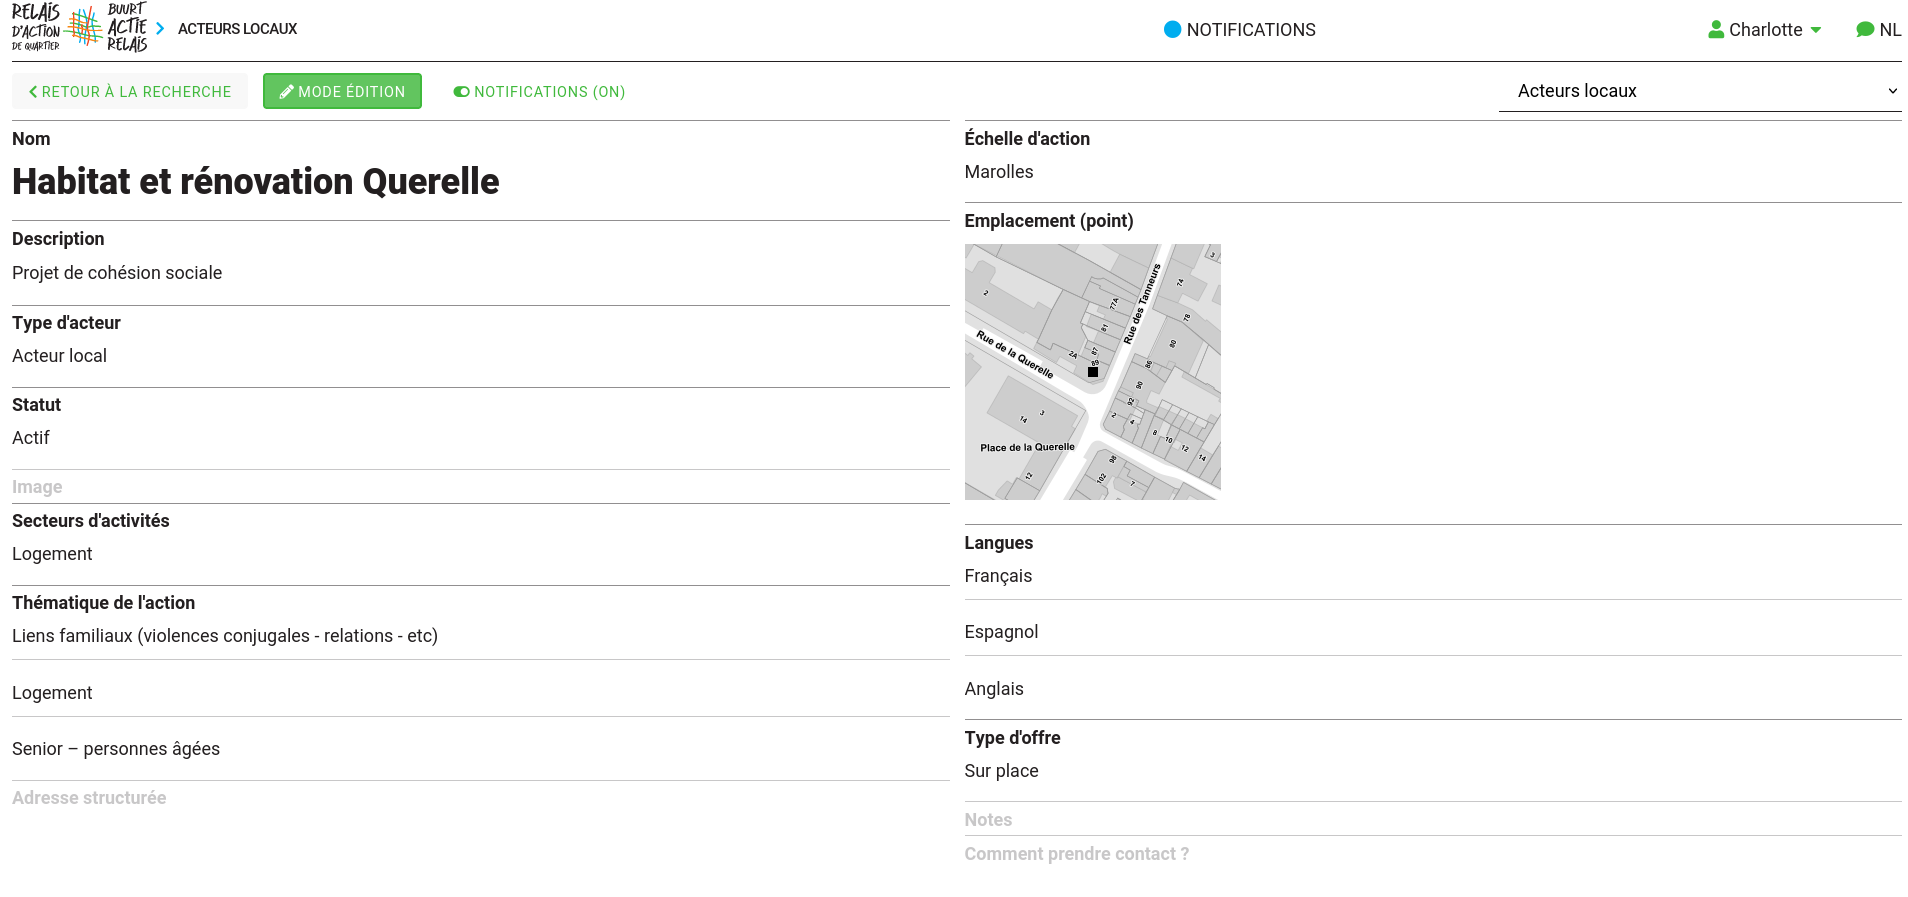Click the caret arrow next to Charlotte

pyautogui.click(x=1816, y=30)
